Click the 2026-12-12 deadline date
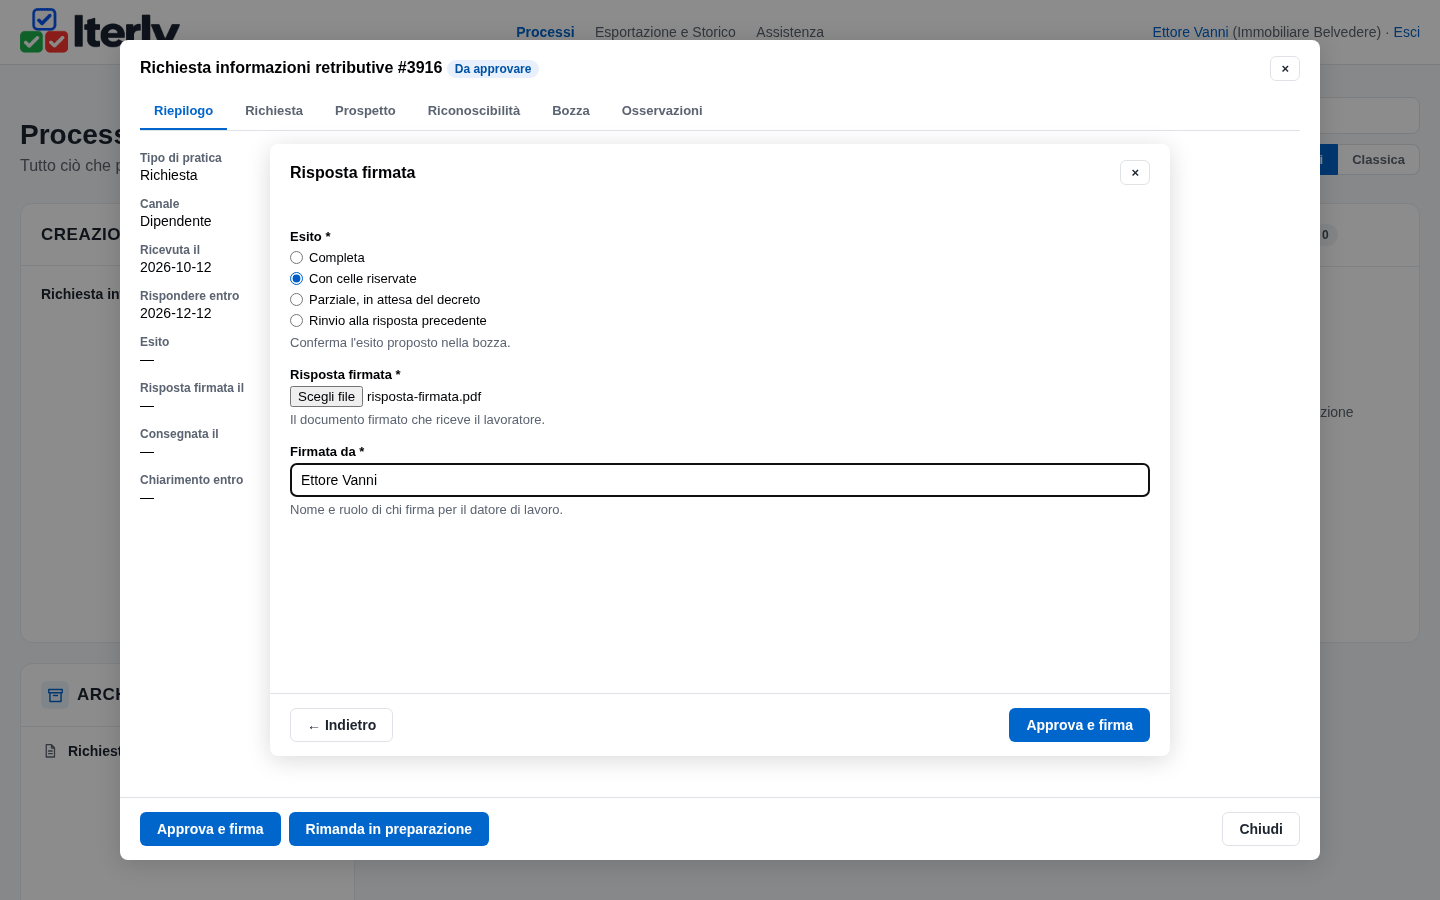The height and width of the screenshot is (900, 1440). click(x=176, y=313)
